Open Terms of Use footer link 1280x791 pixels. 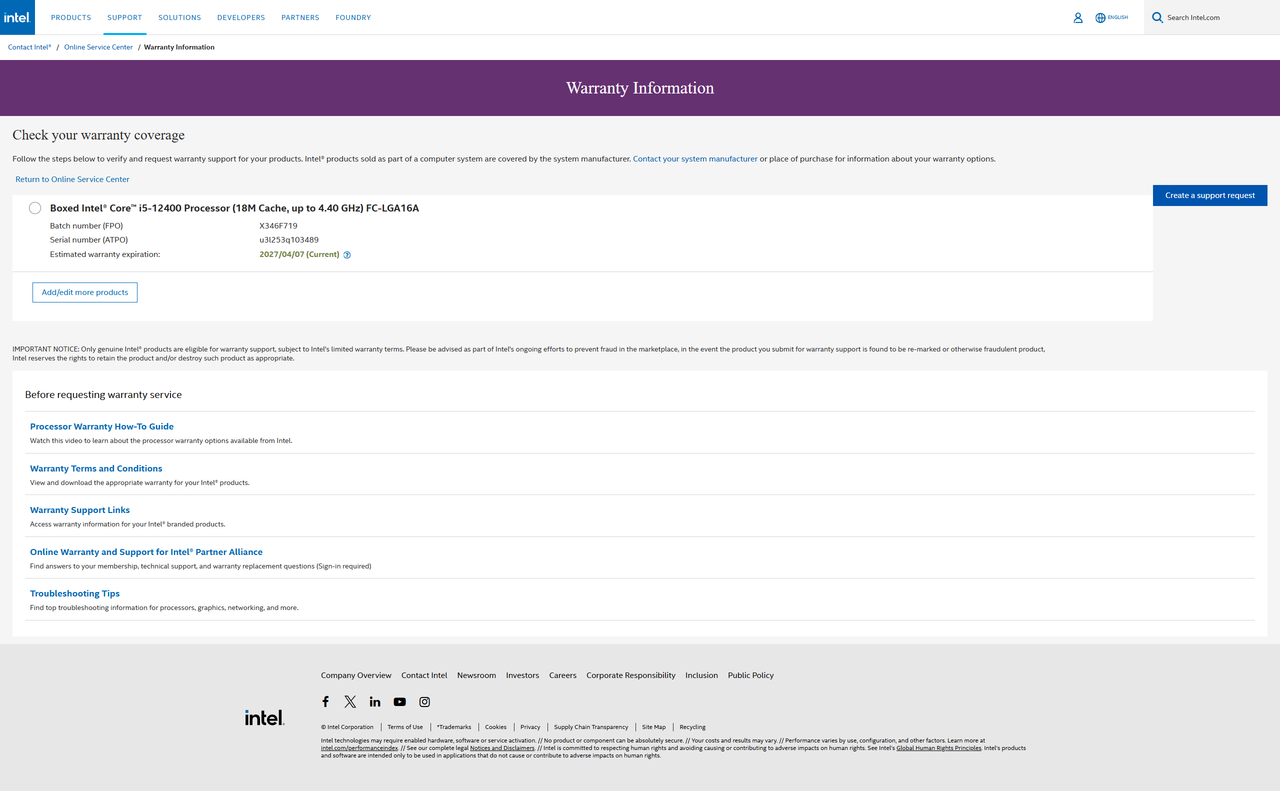[405, 727]
